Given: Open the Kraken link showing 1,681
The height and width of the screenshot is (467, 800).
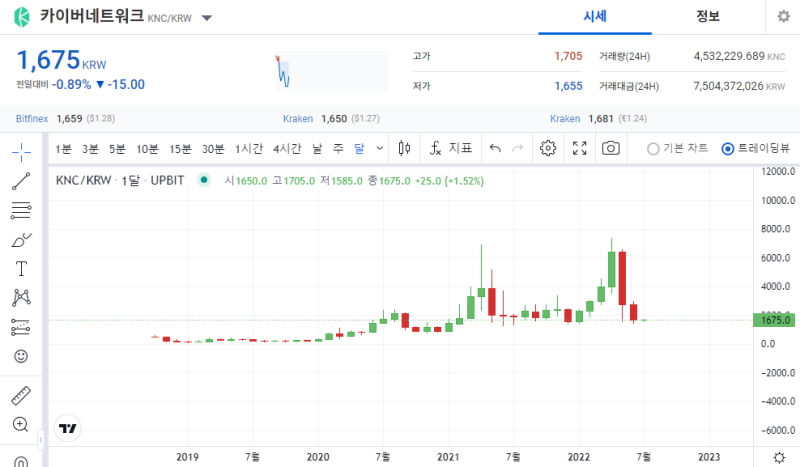Looking at the screenshot, I should point(565,118).
